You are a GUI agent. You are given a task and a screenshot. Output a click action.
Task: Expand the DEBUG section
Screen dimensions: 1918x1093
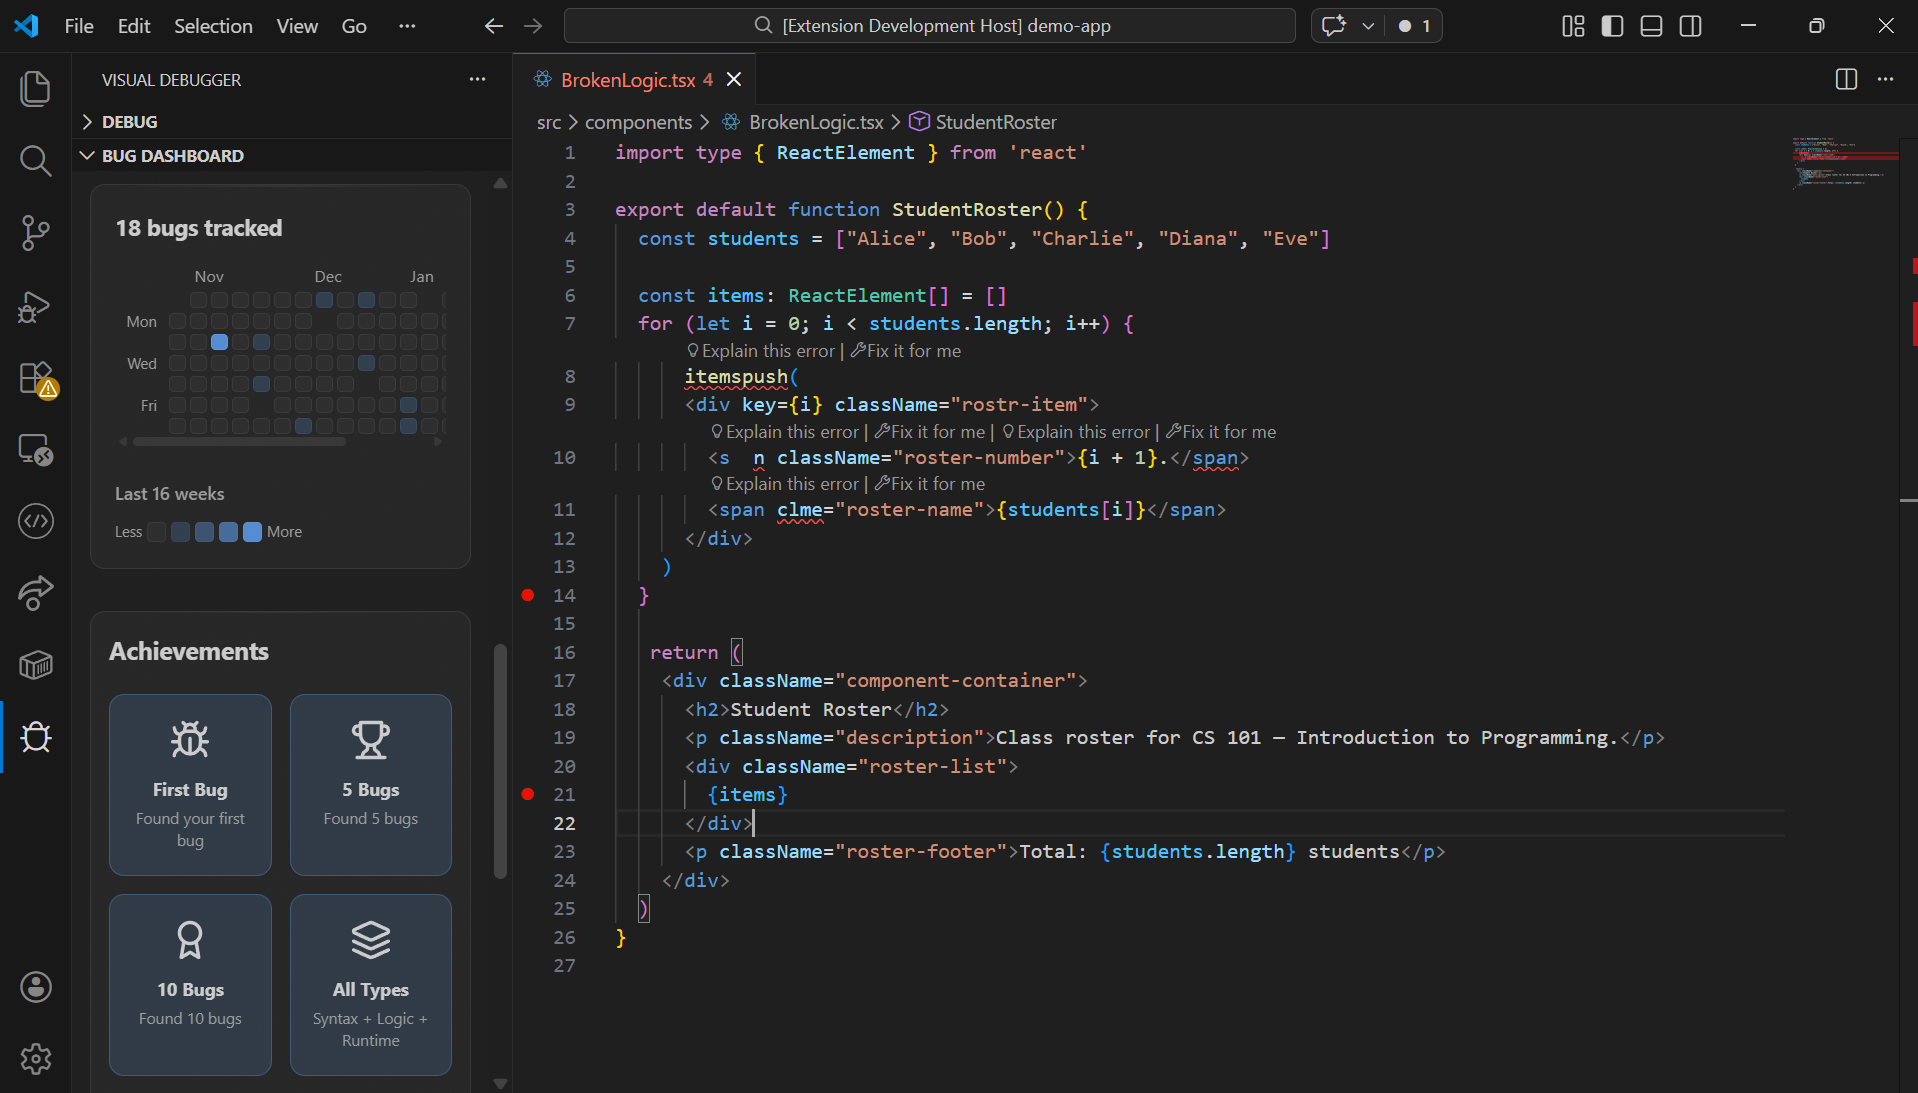tap(129, 122)
